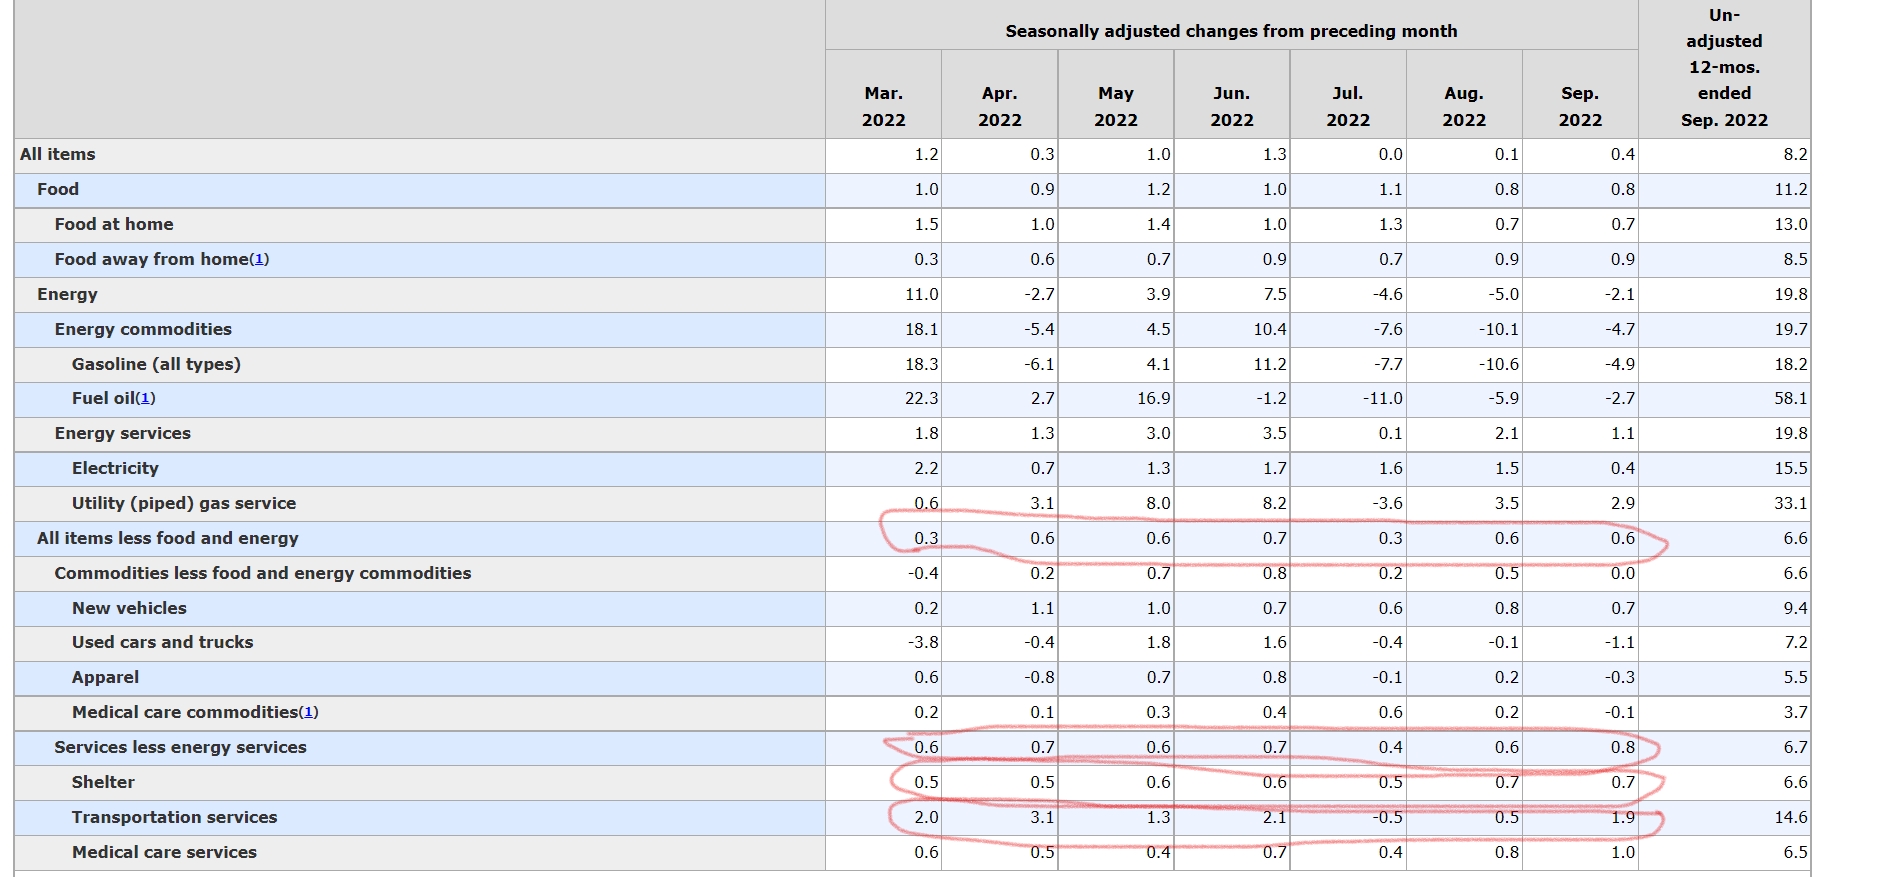This screenshot has height=877, width=1878.
Task: Click the Utility (piped) gas service label
Action: pyautogui.click(x=184, y=503)
